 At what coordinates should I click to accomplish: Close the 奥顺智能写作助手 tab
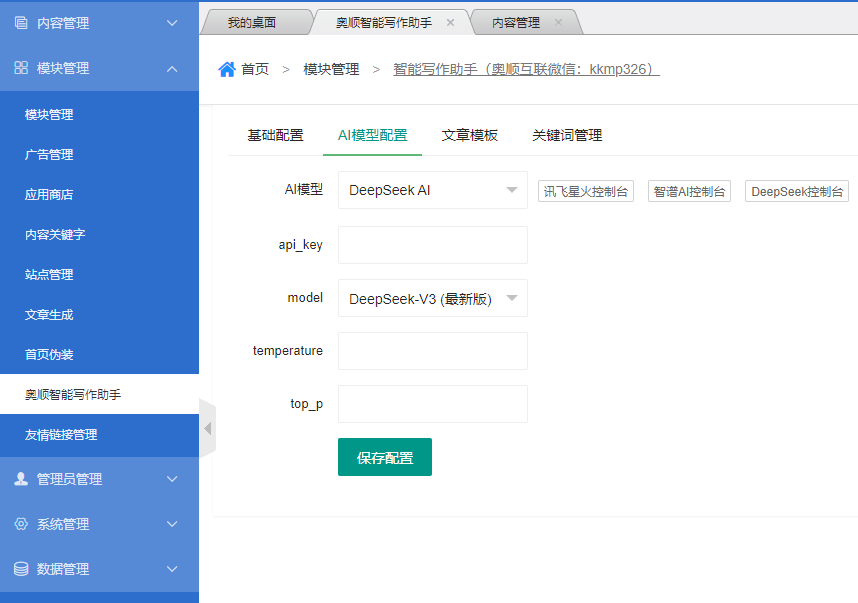(450, 22)
